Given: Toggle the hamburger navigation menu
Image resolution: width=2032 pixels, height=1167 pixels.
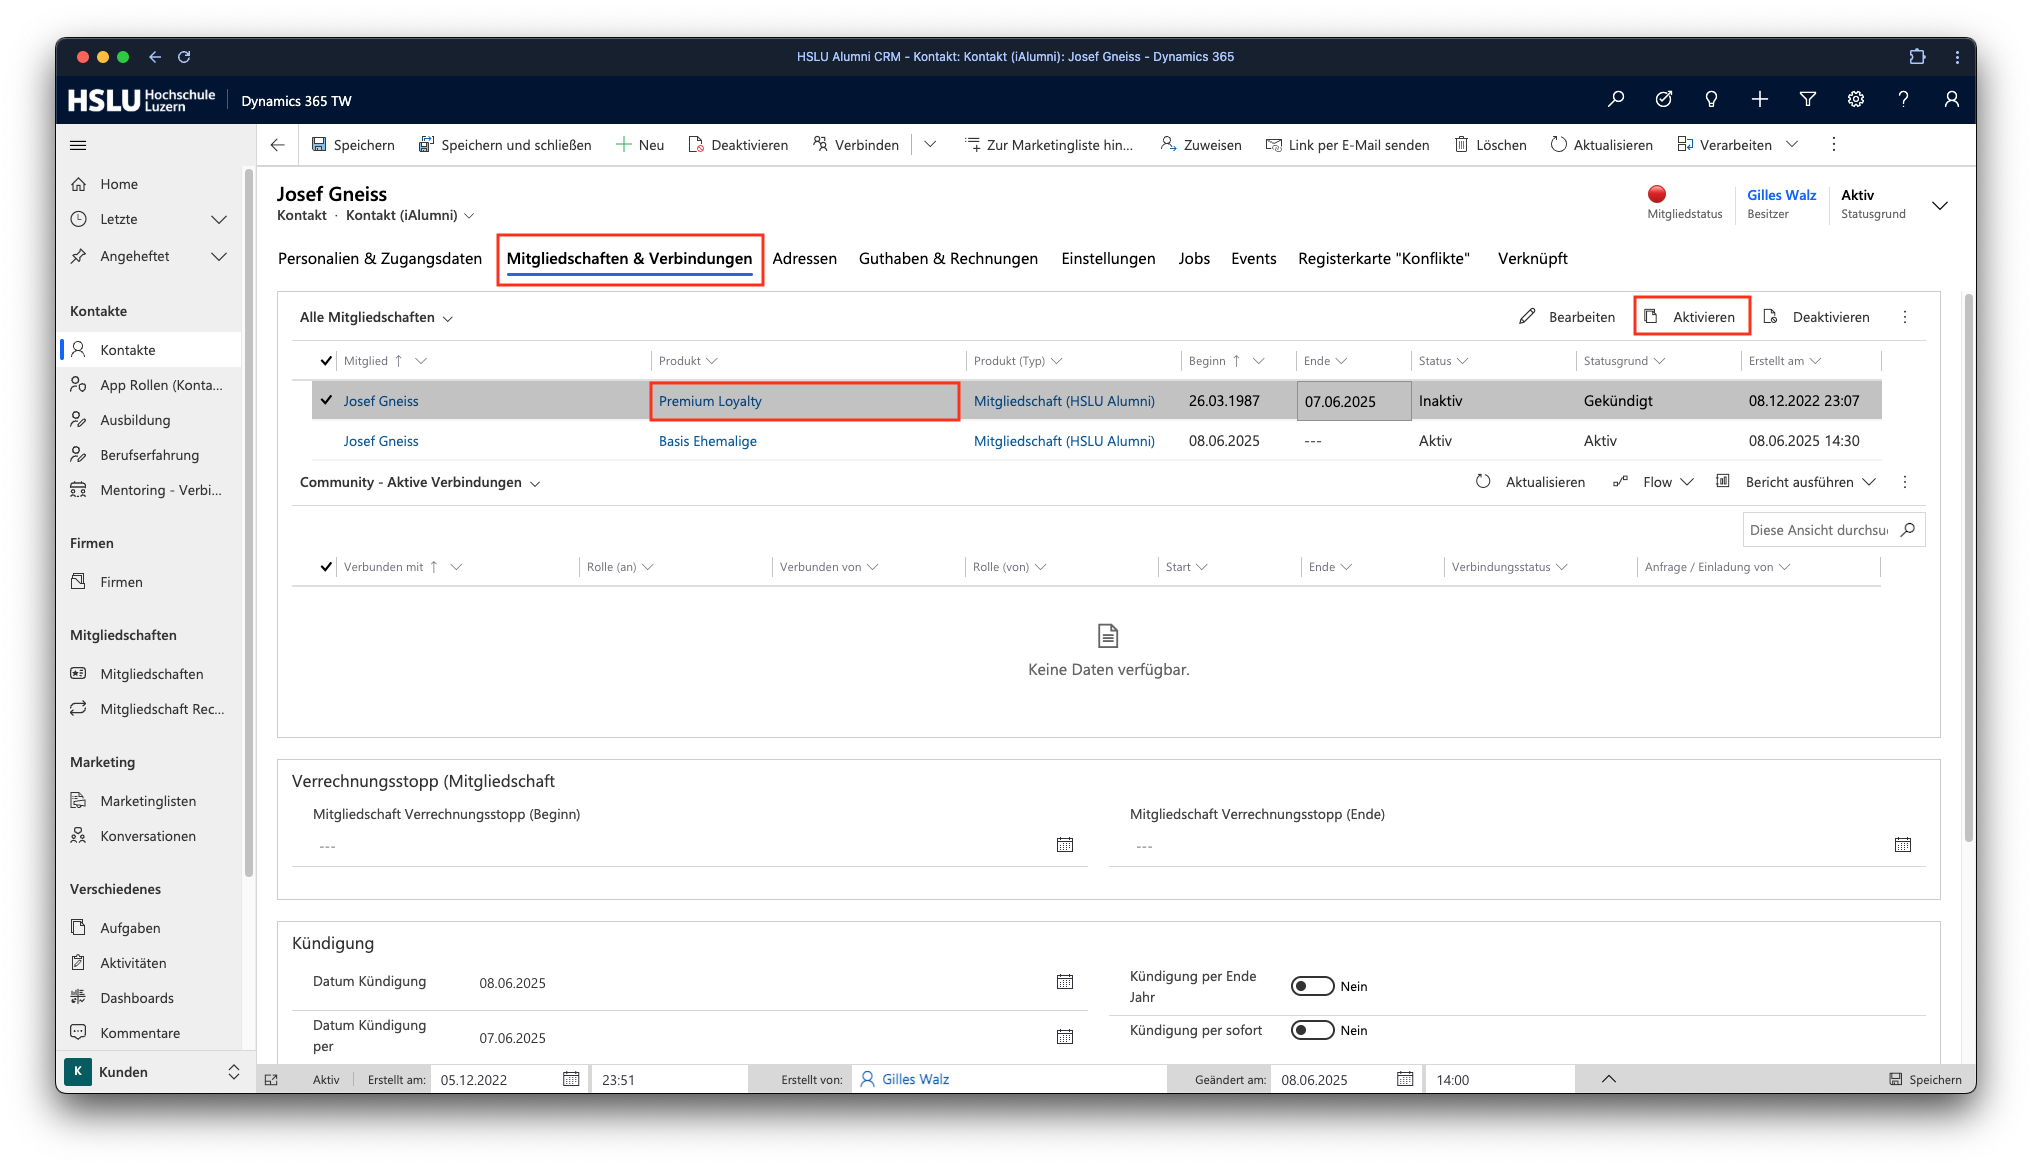Looking at the screenshot, I should tap(78, 145).
